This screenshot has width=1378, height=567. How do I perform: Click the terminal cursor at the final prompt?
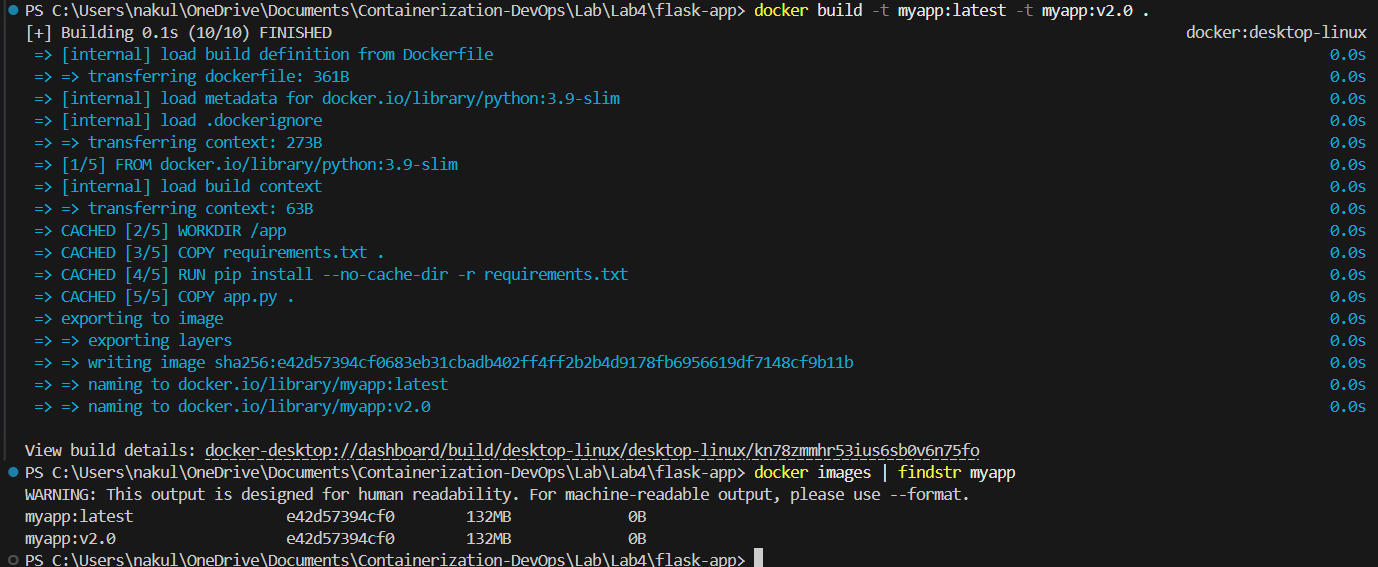click(759, 559)
